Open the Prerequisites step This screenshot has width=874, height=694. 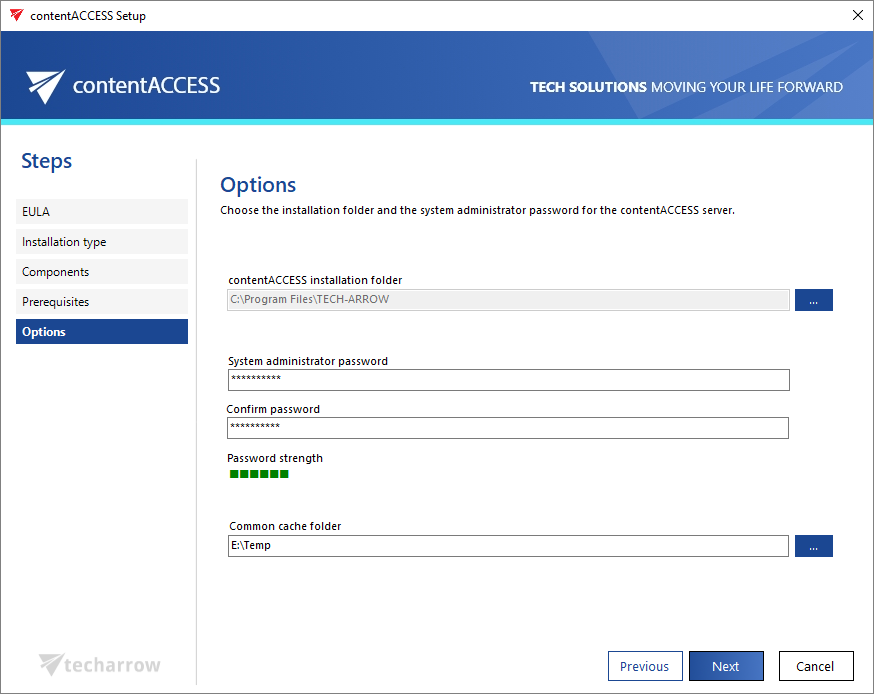(x=101, y=301)
